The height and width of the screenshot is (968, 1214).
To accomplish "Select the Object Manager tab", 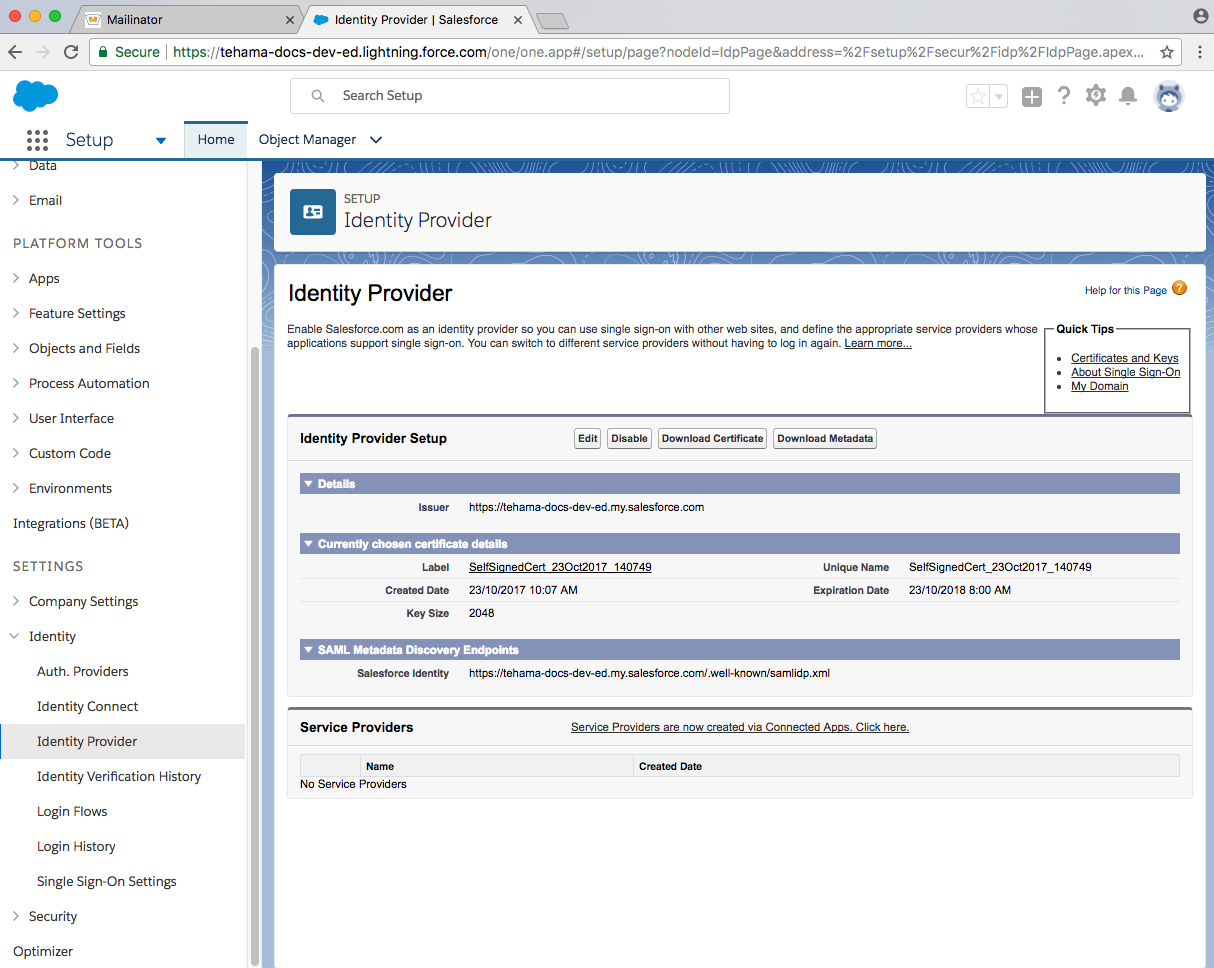I will click(307, 140).
